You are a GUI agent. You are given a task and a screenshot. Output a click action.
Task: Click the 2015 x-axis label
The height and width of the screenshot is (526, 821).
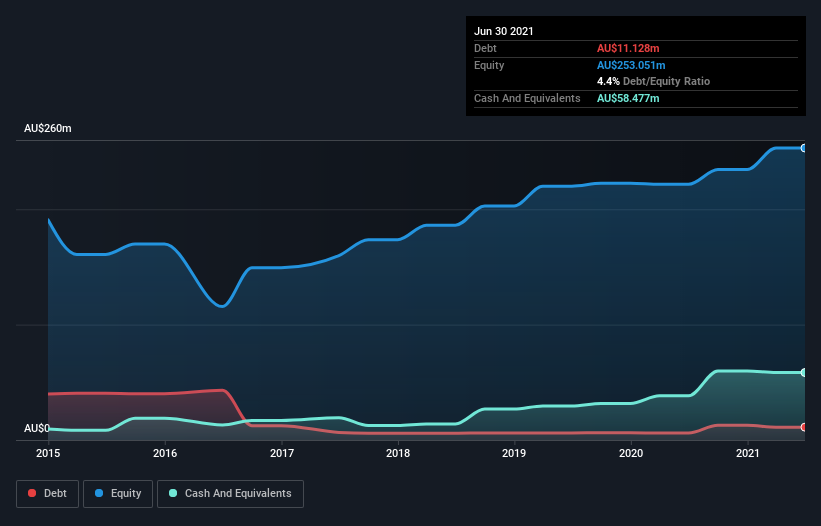[48, 453]
